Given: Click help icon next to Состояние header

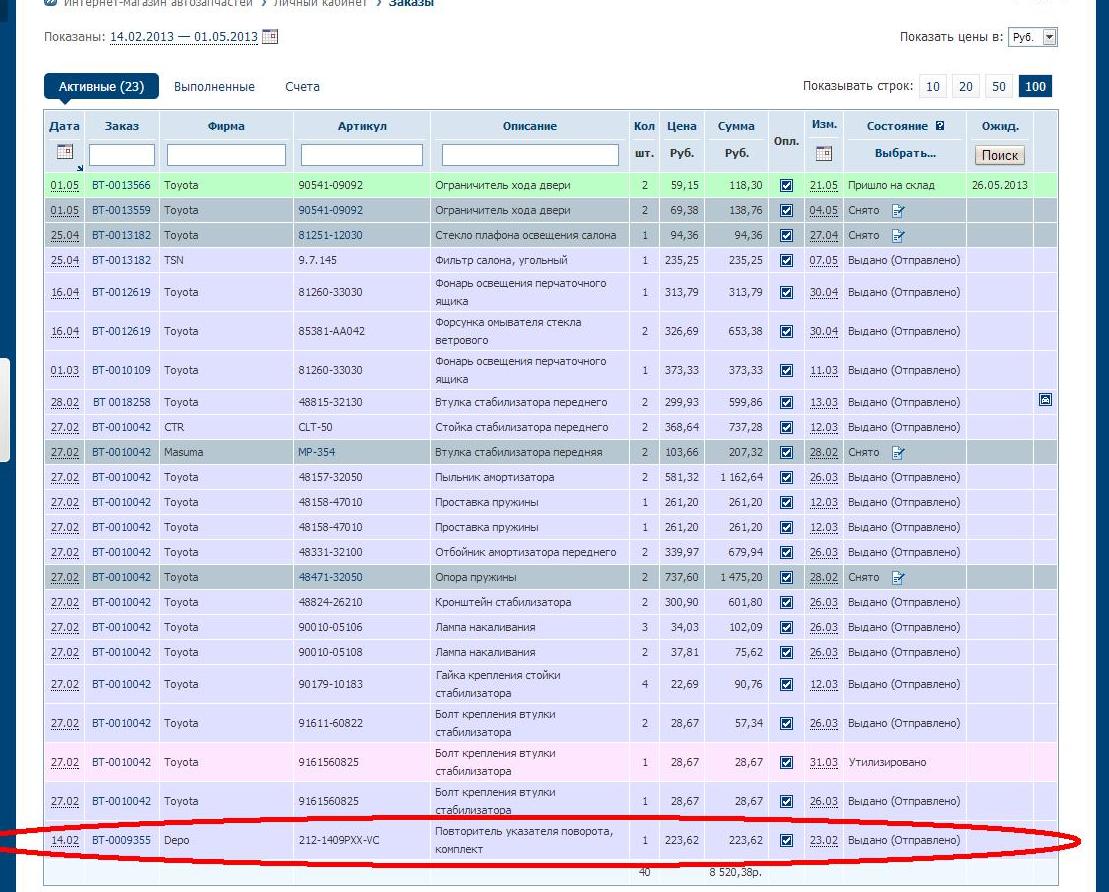Looking at the screenshot, I should (939, 126).
